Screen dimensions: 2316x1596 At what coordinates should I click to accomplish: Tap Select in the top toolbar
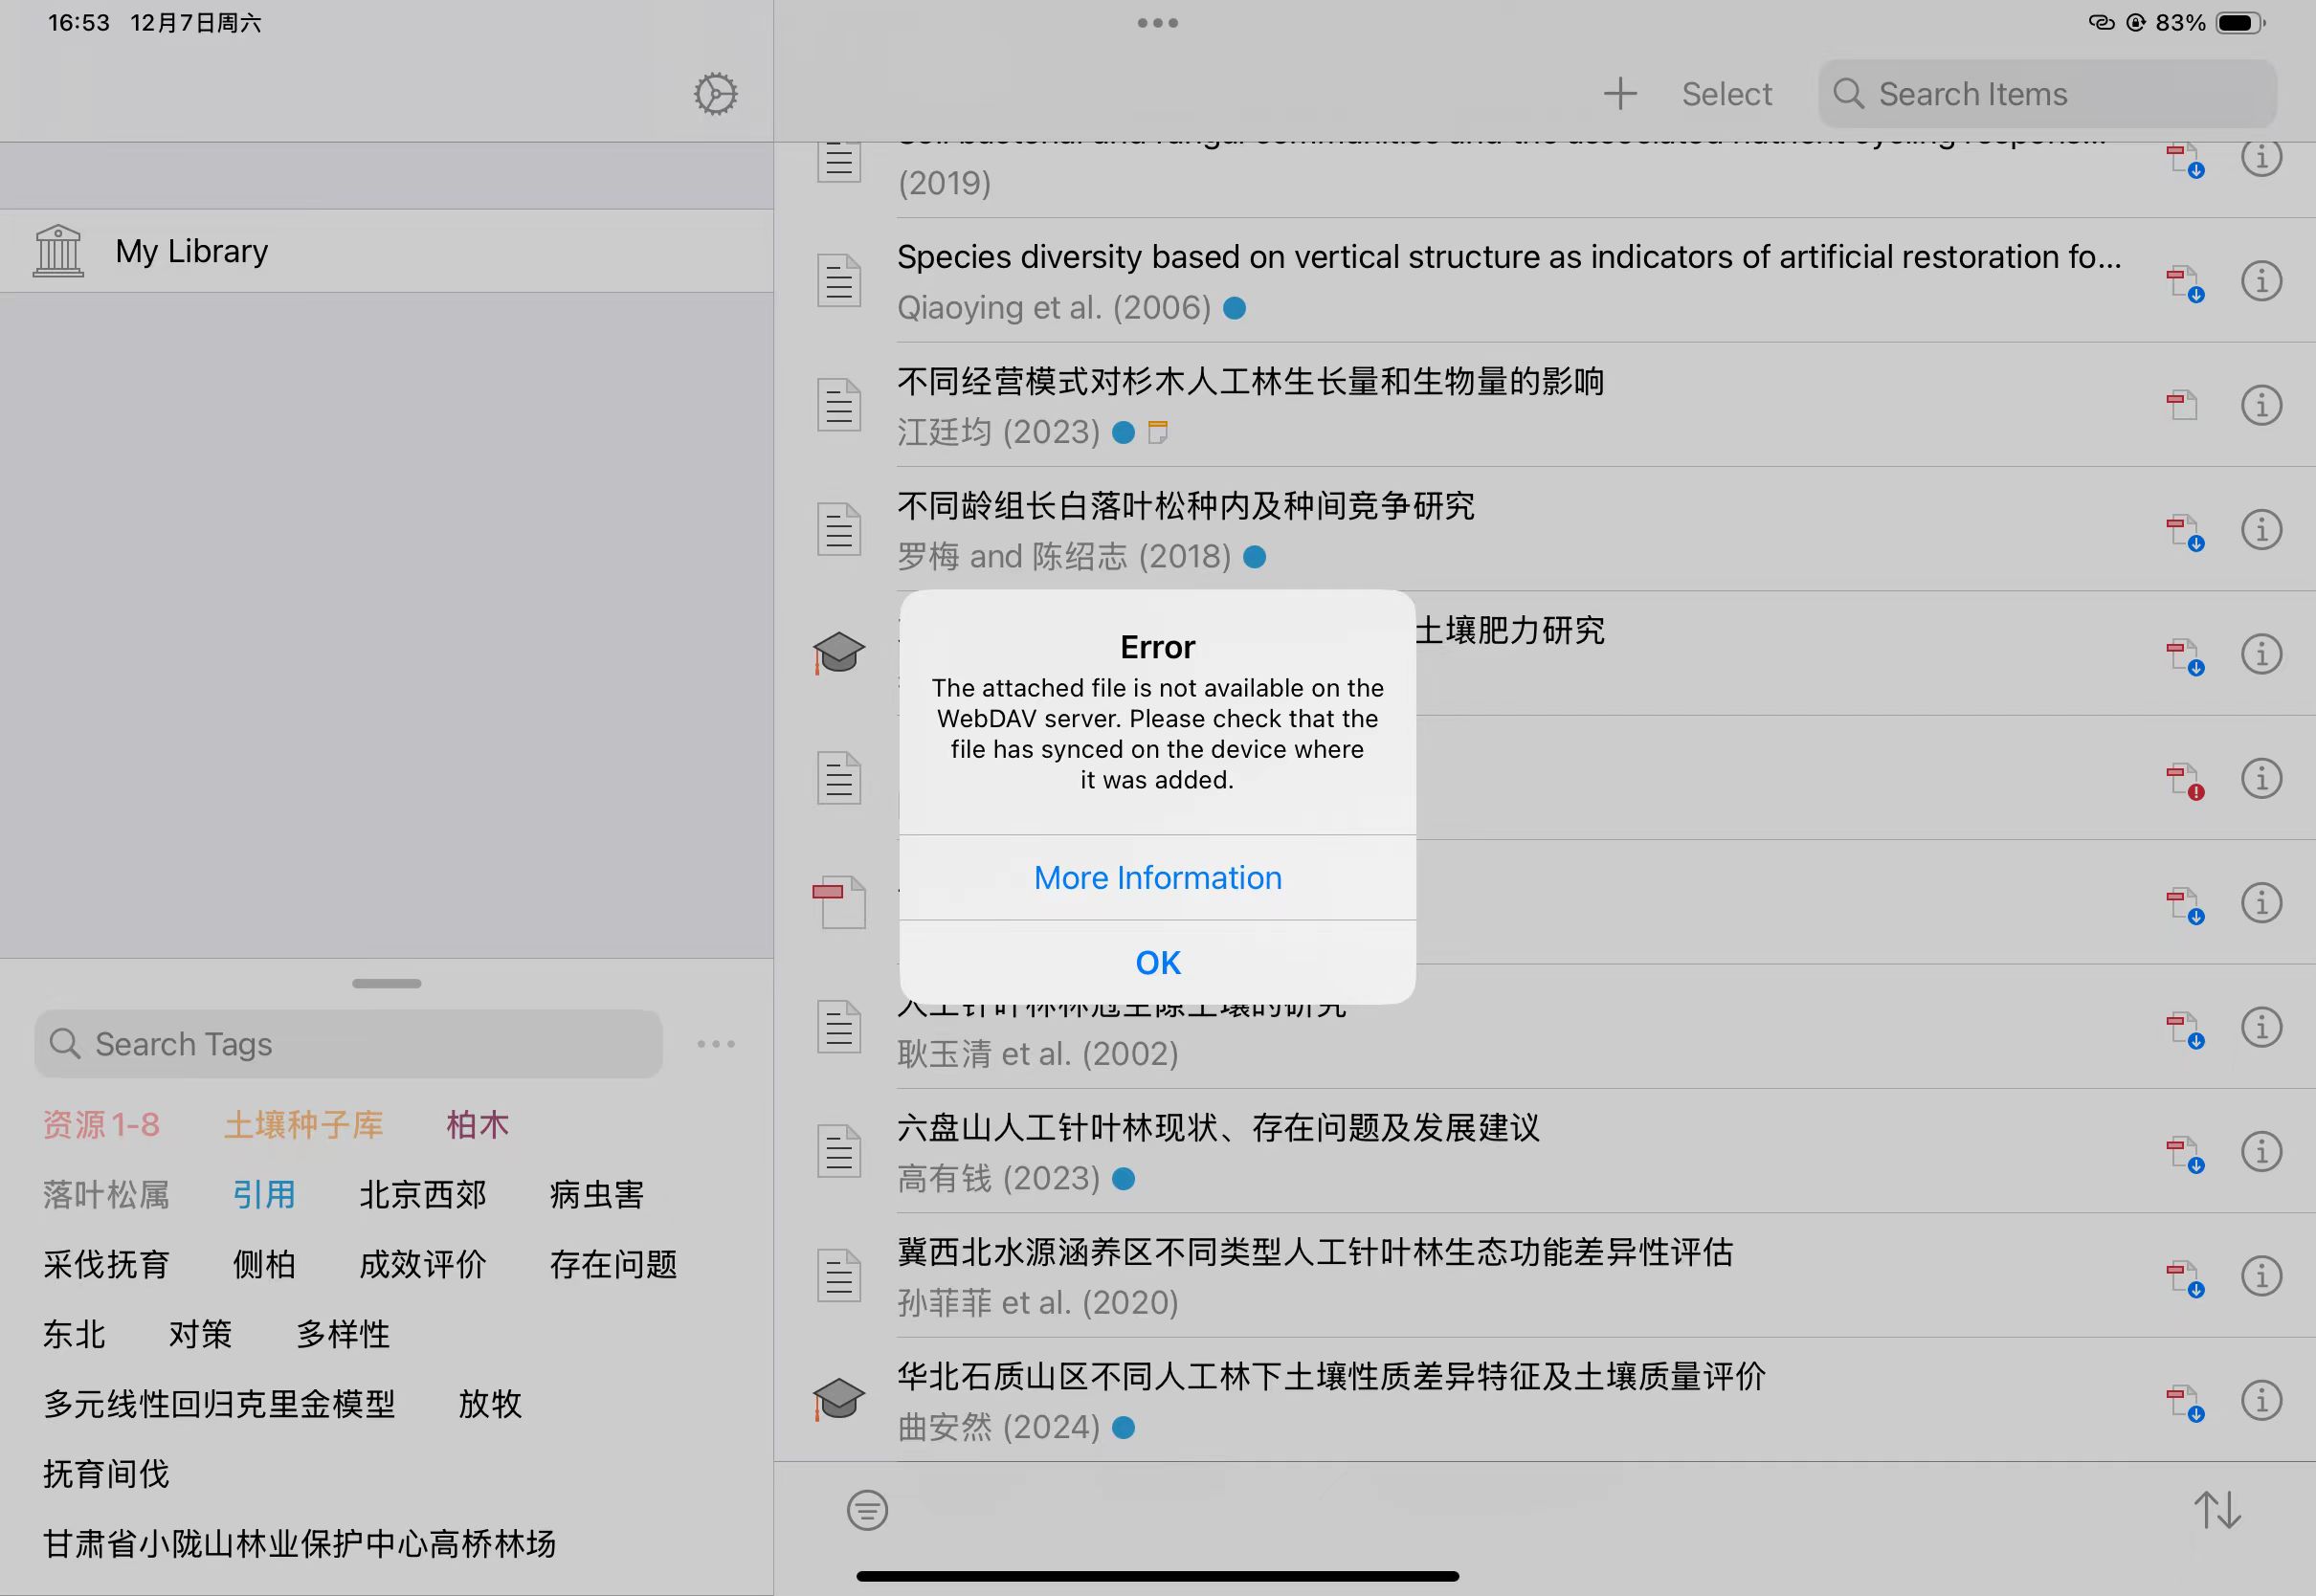(1726, 94)
